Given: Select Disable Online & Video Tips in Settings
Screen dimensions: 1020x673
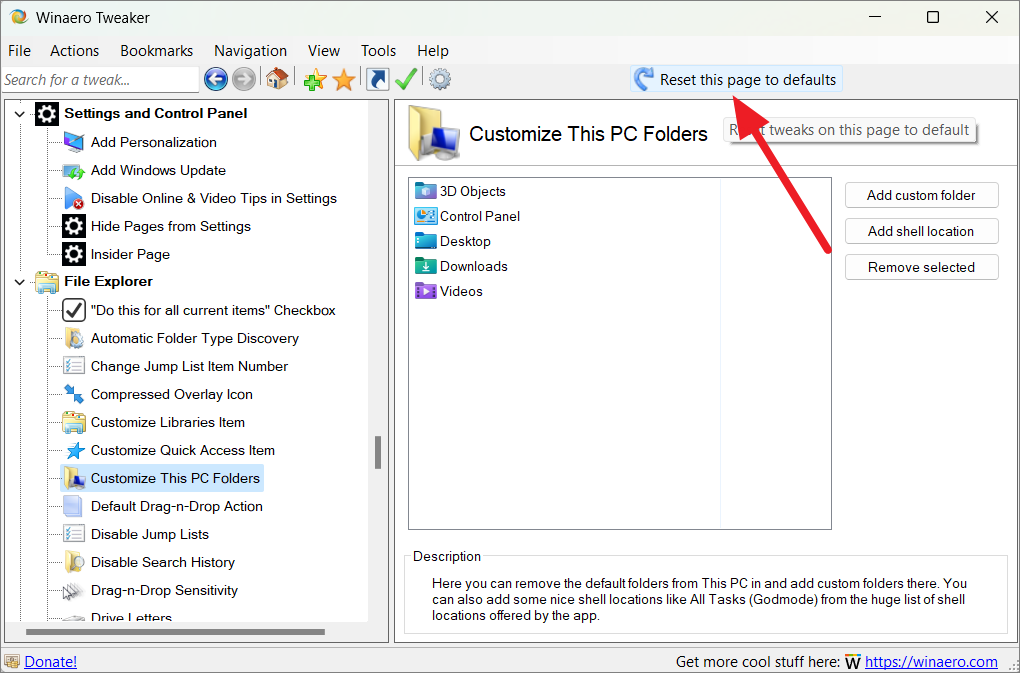Looking at the screenshot, I should coord(214,198).
